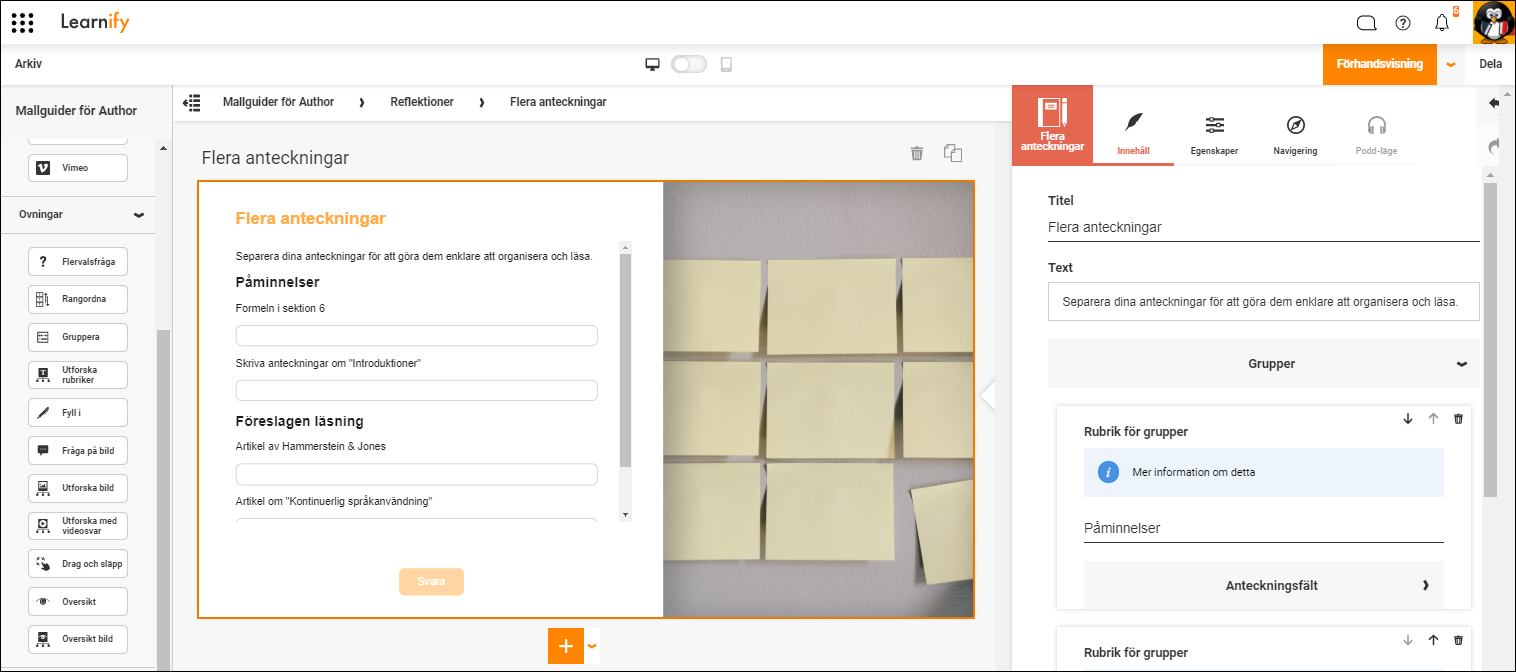Open the notifications bell
Image resolution: width=1516 pixels, height=672 pixels.
(x=1441, y=23)
